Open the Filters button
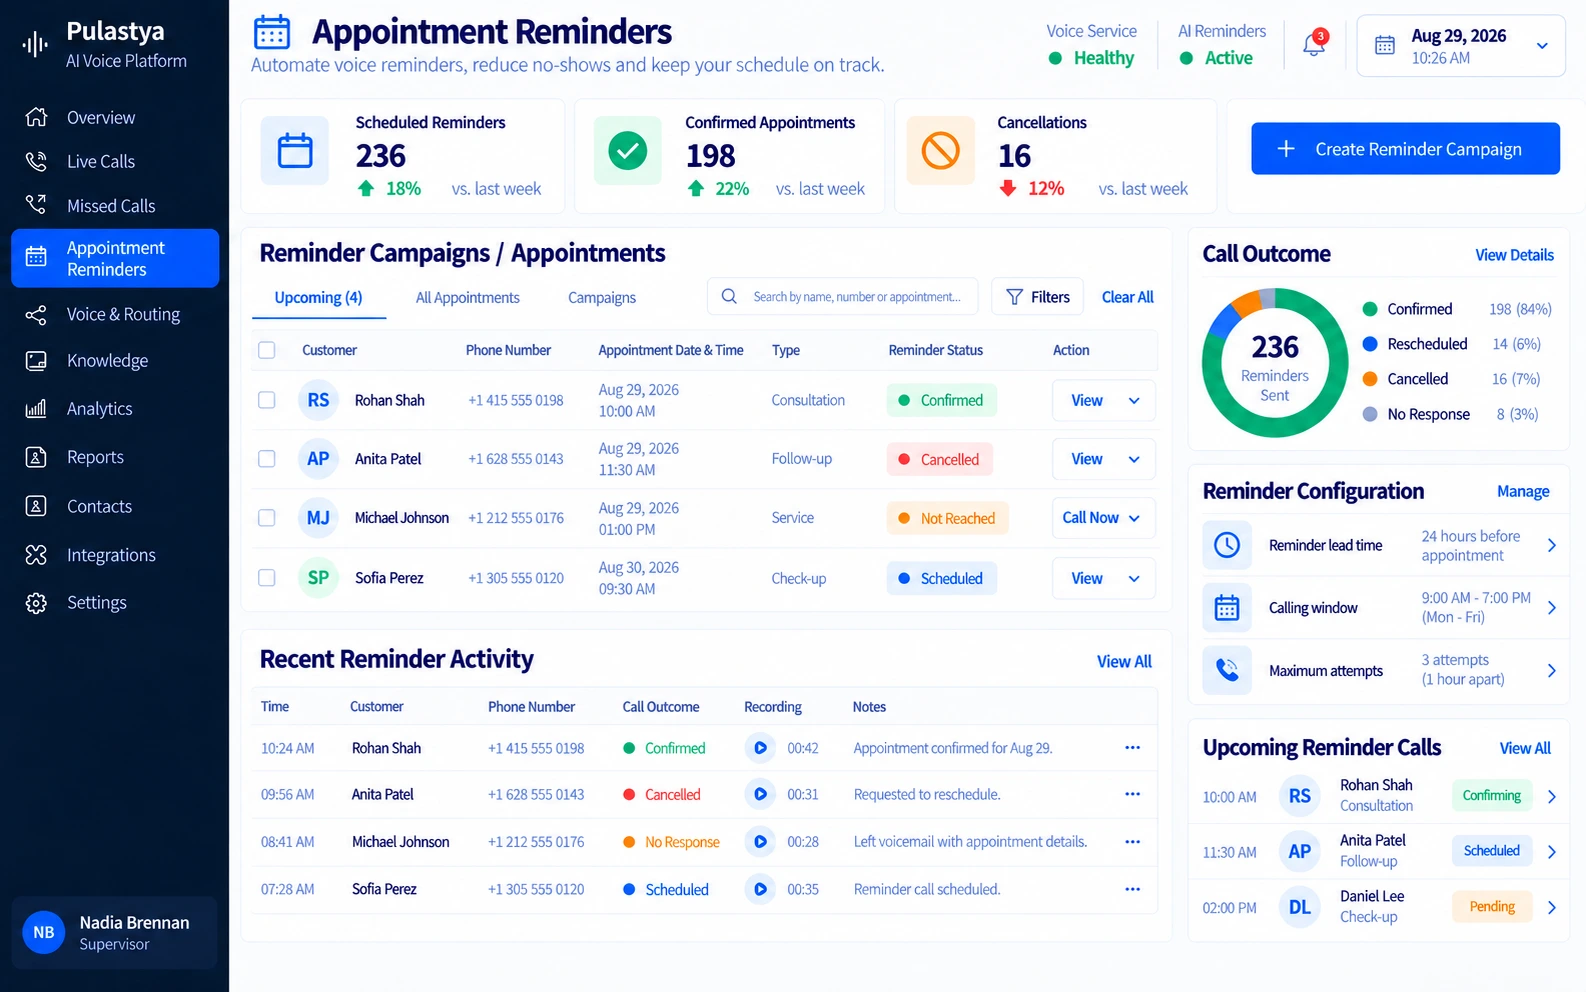 [1037, 297]
